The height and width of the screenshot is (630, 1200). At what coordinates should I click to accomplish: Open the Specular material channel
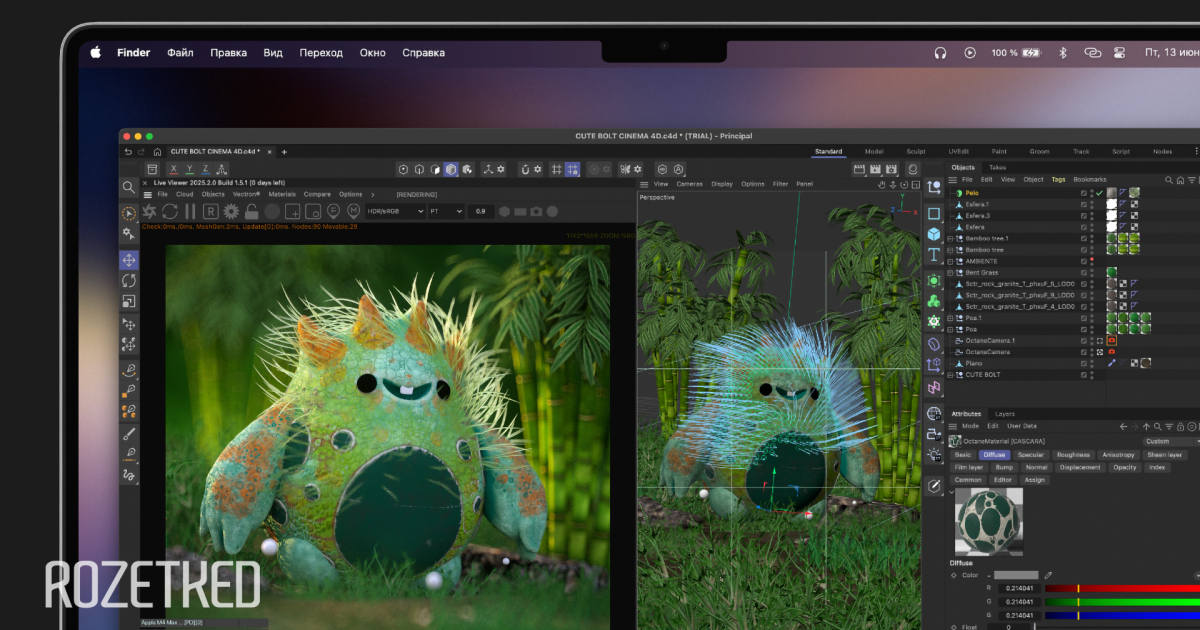pyautogui.click(x=1031, y=455)
